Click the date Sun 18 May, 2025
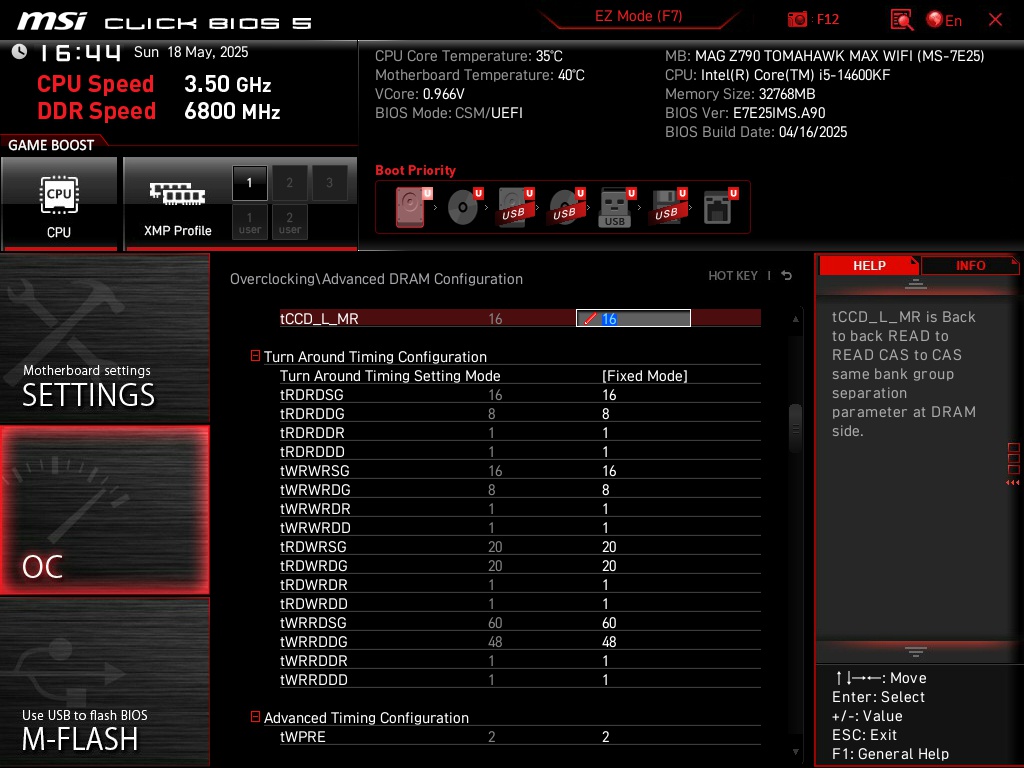This screenshot has width=1024, height=768. pos(191,52)
